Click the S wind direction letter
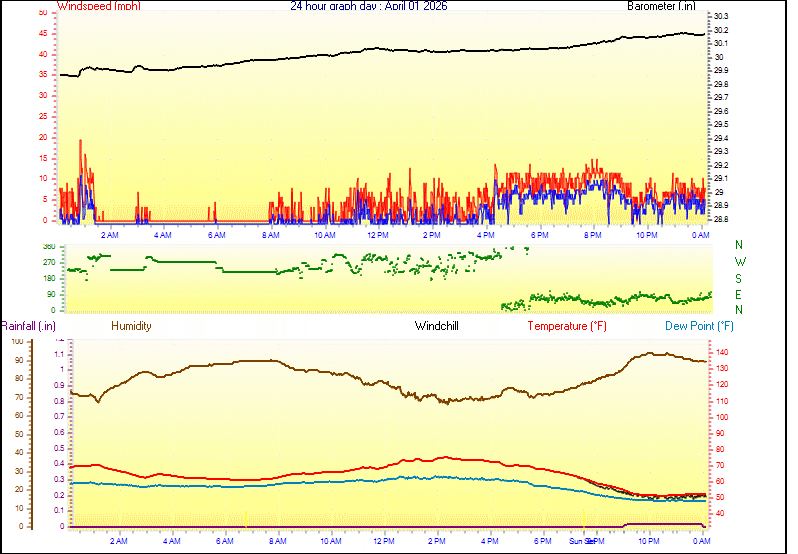 coord(739,278)
